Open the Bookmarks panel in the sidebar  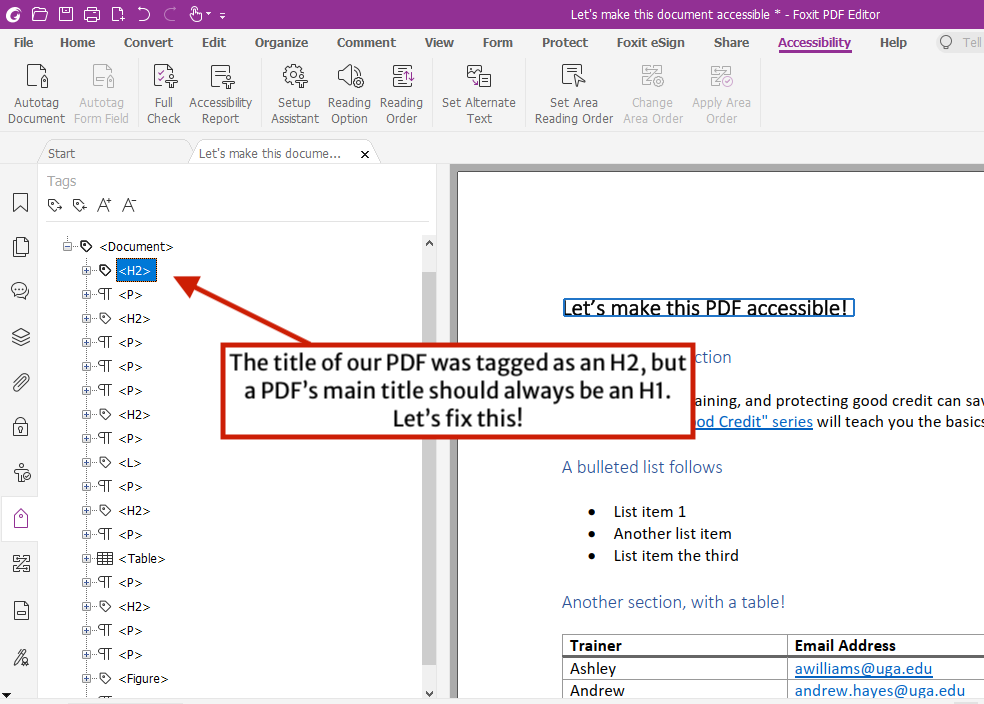pos(20,203)
